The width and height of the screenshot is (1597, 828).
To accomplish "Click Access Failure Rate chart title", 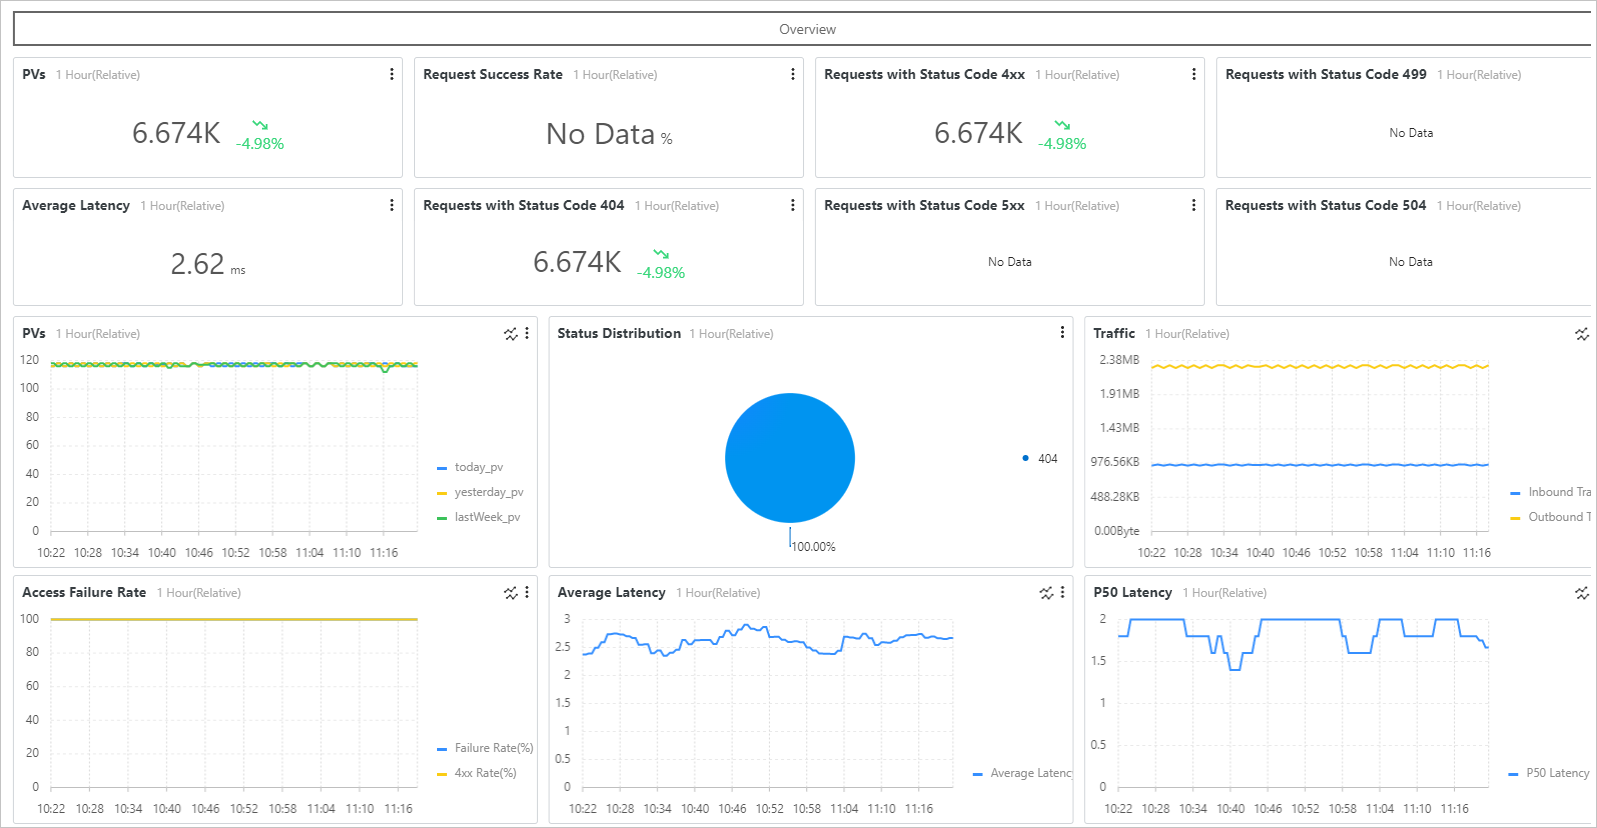I will (x=84, y=592).
